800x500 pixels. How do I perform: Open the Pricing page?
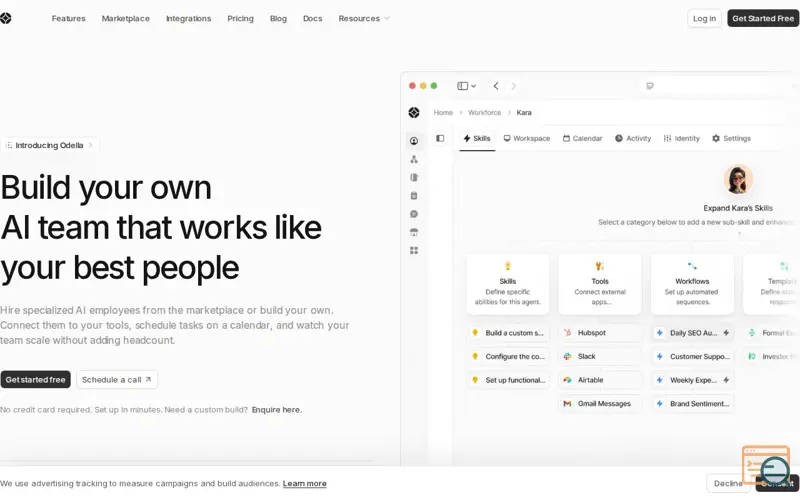pyautogui.click(x=240, y=18)
